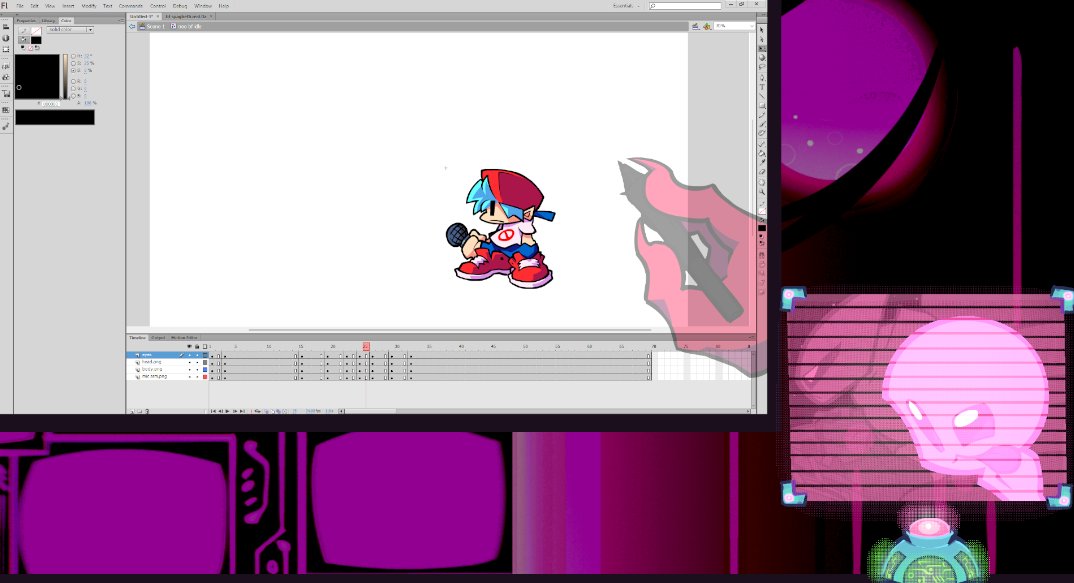Switch to the Output tab

pos(158,338)
